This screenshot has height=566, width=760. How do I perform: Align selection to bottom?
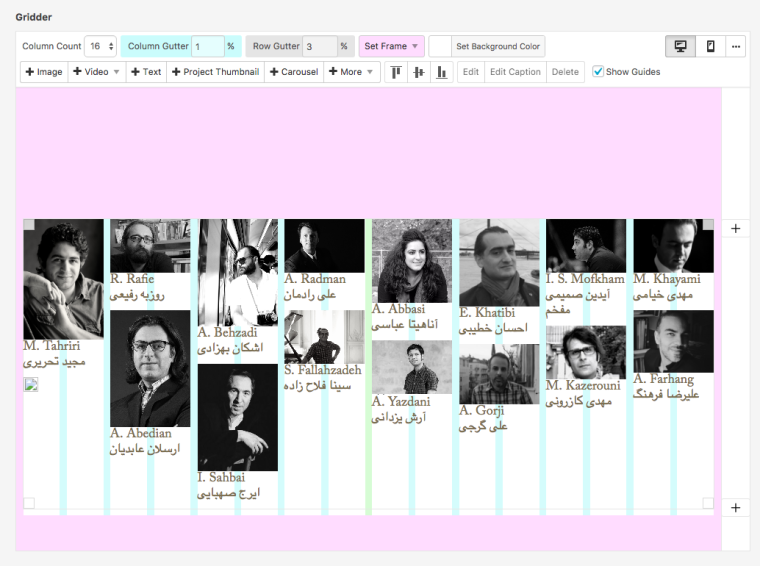pyautogui.click(x=442, y=72)
